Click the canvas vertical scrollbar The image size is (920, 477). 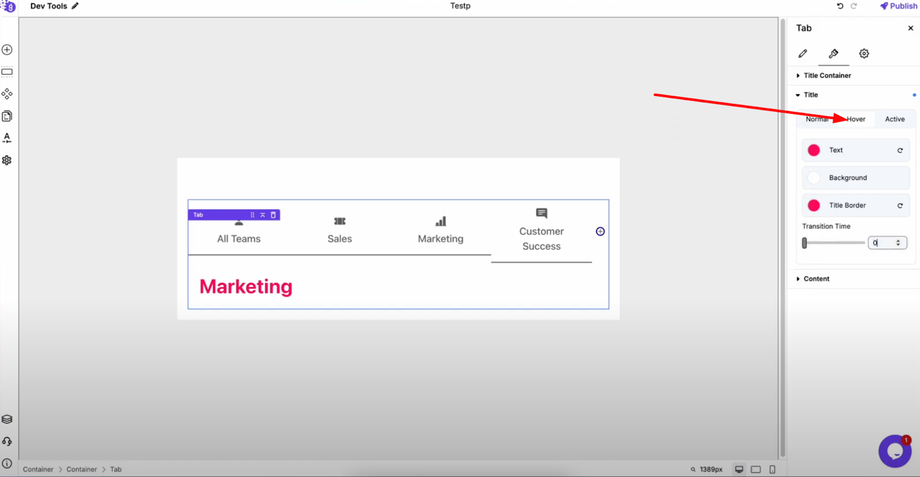pos(783,238)
